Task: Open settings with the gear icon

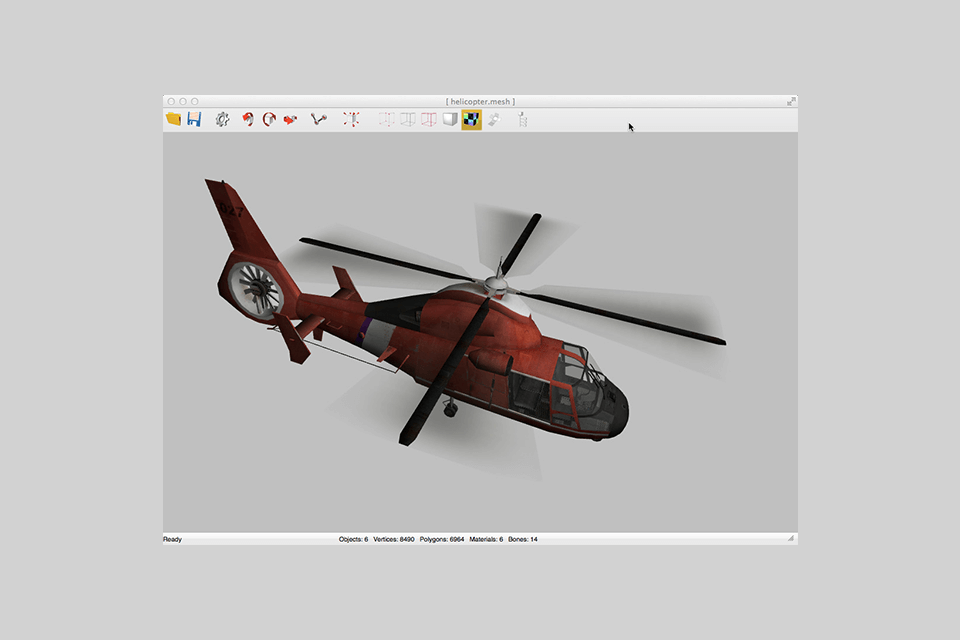Action: 222,119
